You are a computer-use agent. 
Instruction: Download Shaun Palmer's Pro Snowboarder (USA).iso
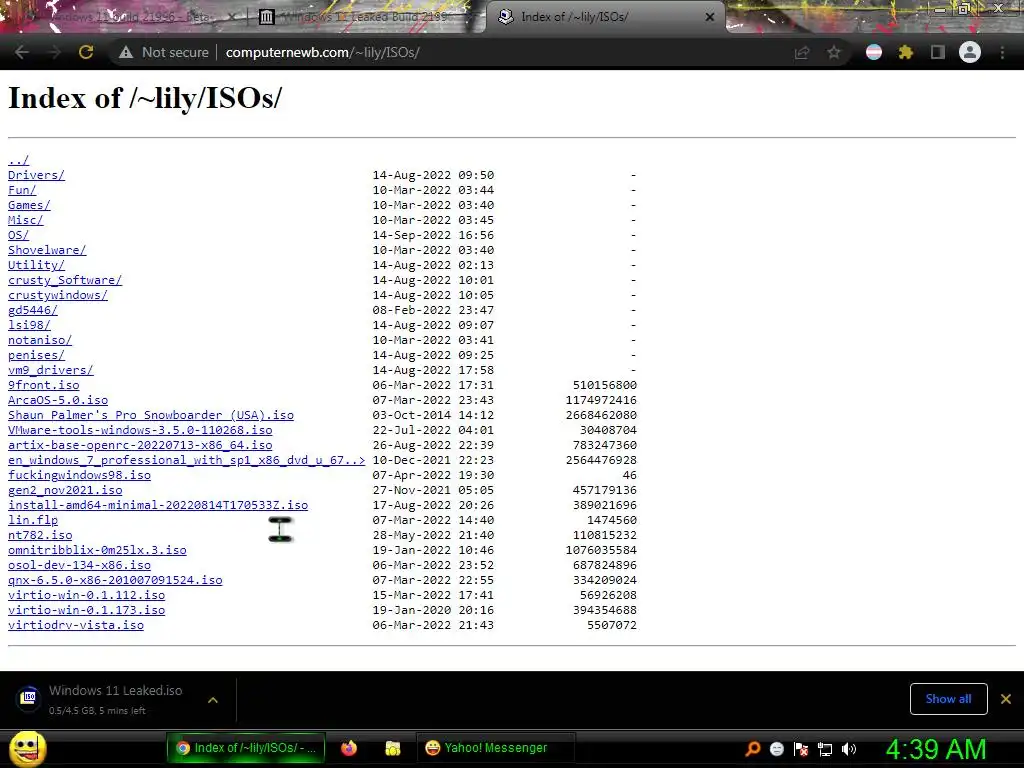click(151, 415)
